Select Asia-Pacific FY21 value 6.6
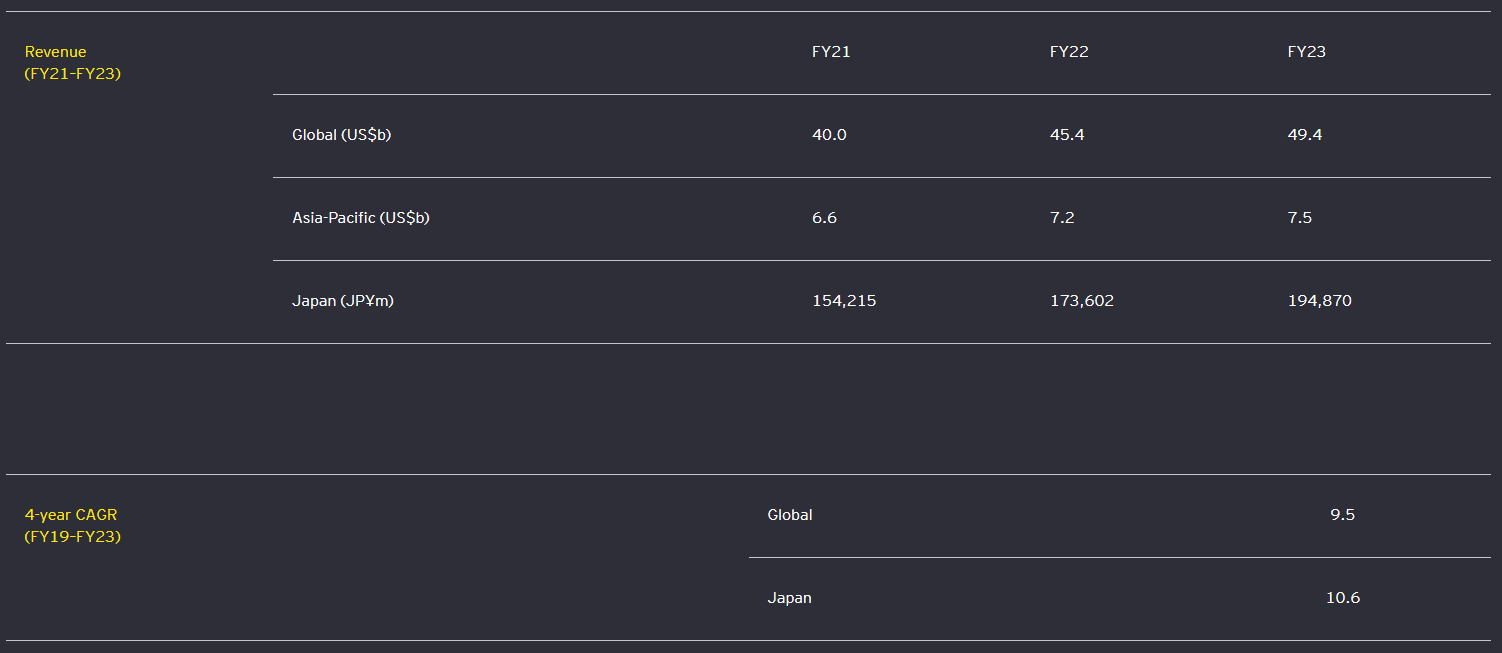The image size is (1502, 653). click(x=824, y=218)
